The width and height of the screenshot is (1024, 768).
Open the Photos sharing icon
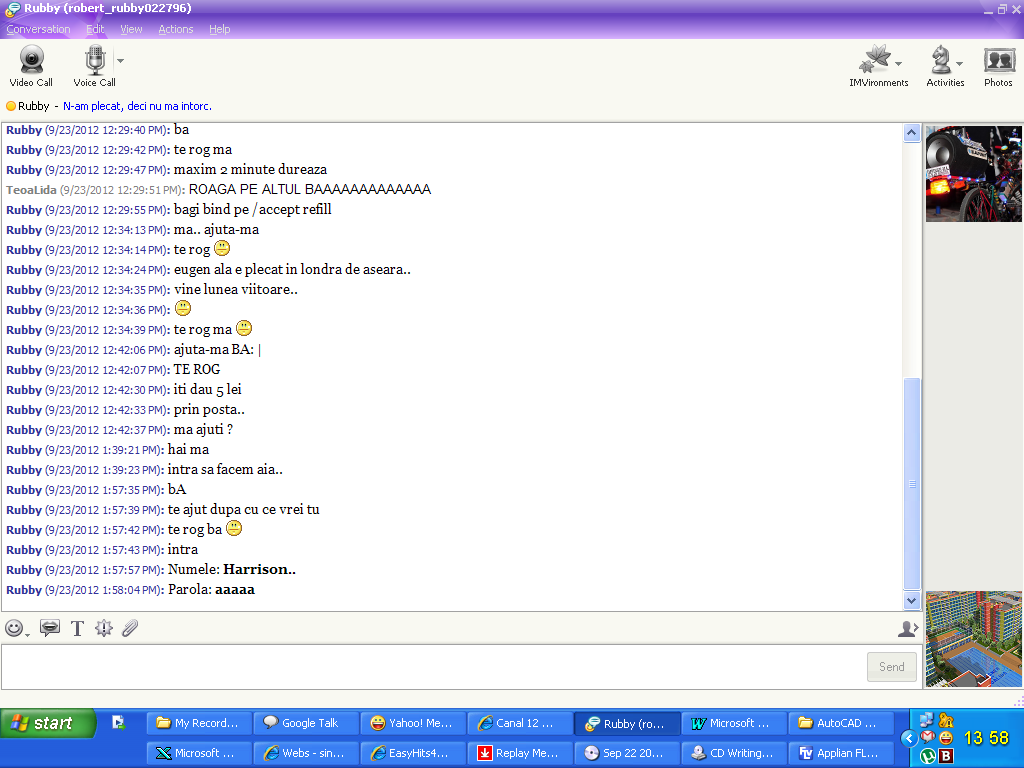998,62
